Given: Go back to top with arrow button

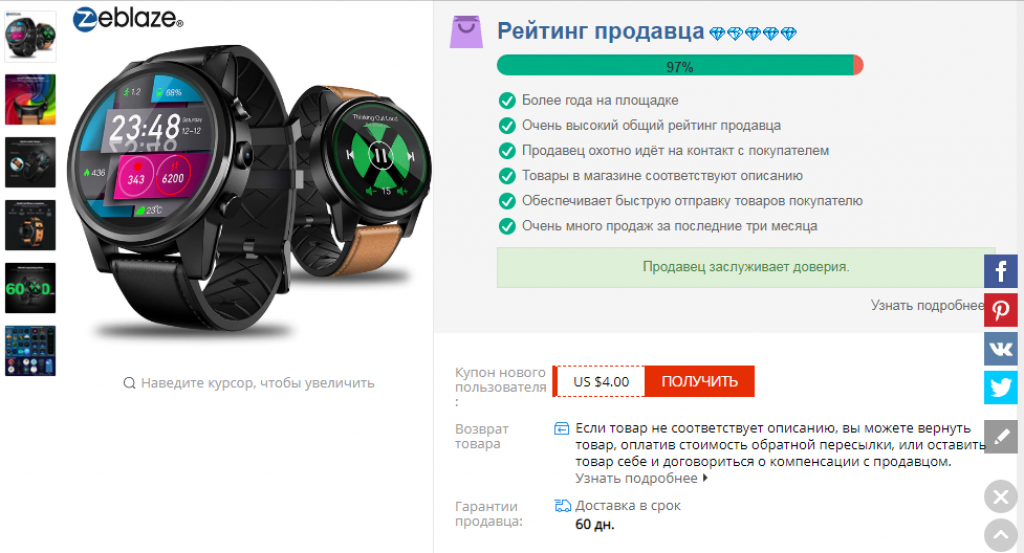Looking at the screenshot, I should 1000,535.
